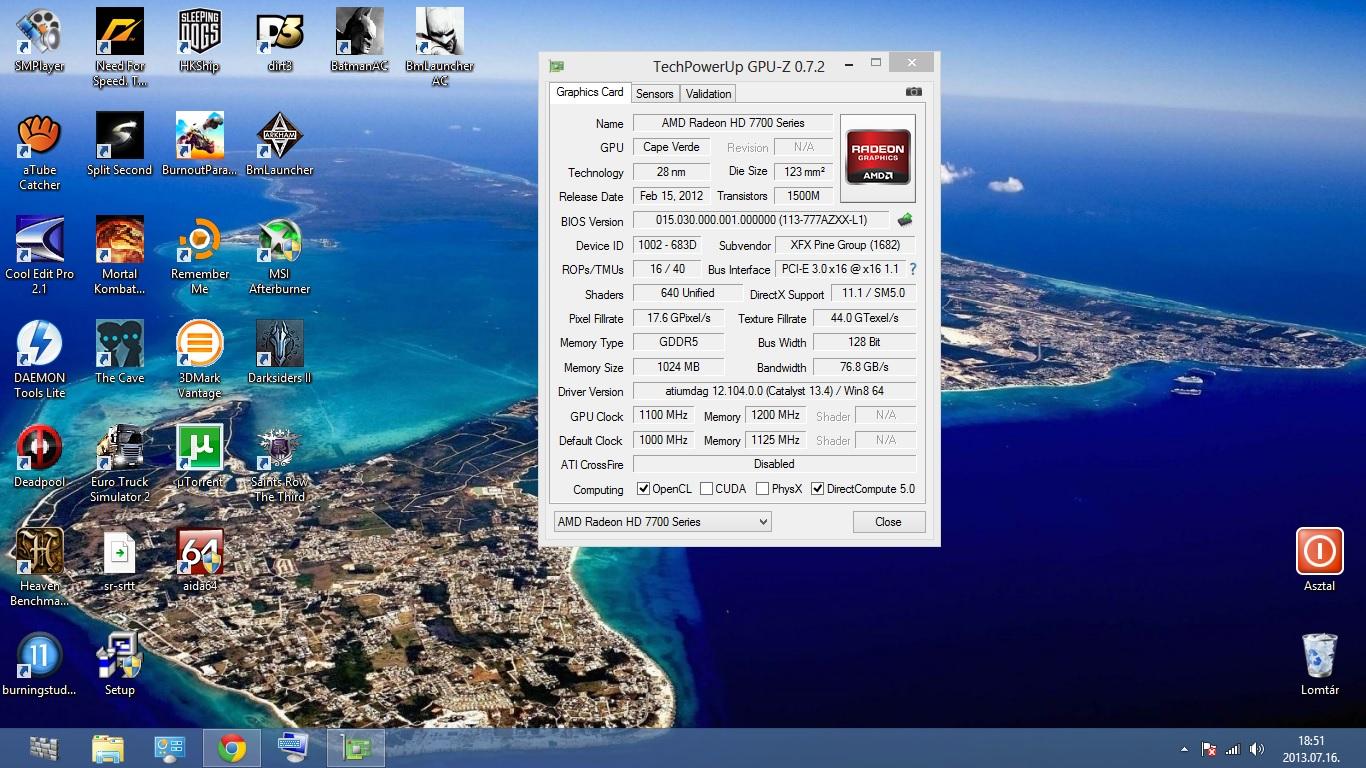Image resolution: width=1366 pixels, height=768 pixels.
Task: Toggle the OpenCL checkbox
Action: [x=644, y=489]
